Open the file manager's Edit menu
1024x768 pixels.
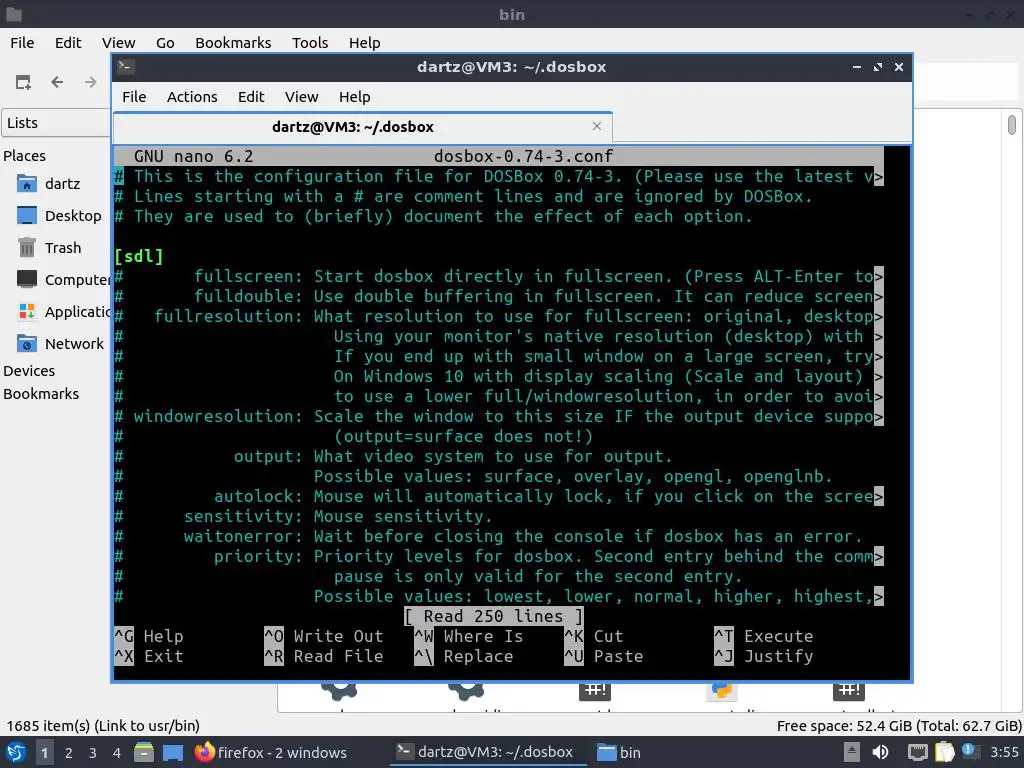coord(68,42)
